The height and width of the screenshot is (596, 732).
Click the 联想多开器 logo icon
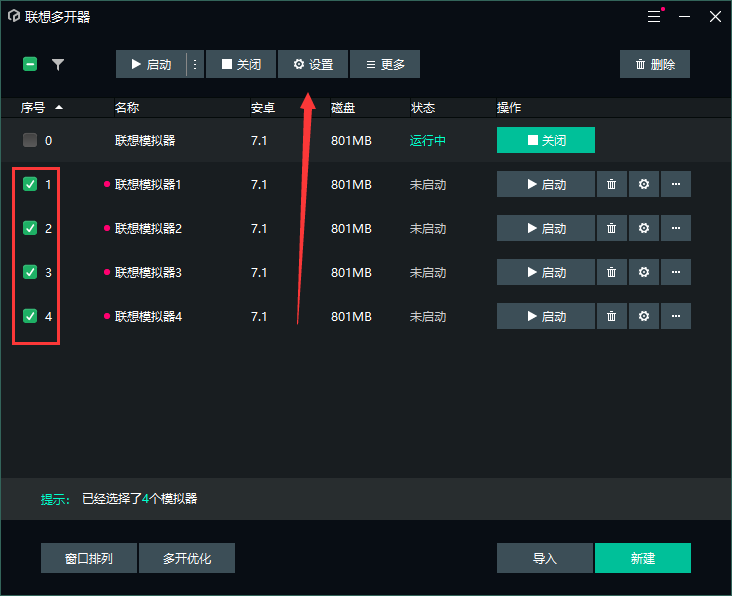point(14,16)
